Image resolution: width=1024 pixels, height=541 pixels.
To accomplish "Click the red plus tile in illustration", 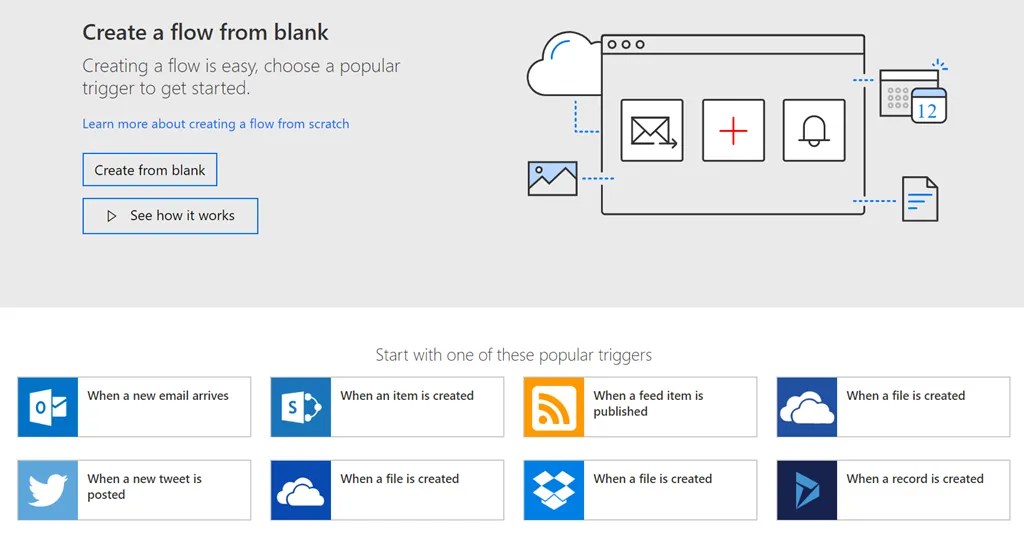I will point(733,131).
